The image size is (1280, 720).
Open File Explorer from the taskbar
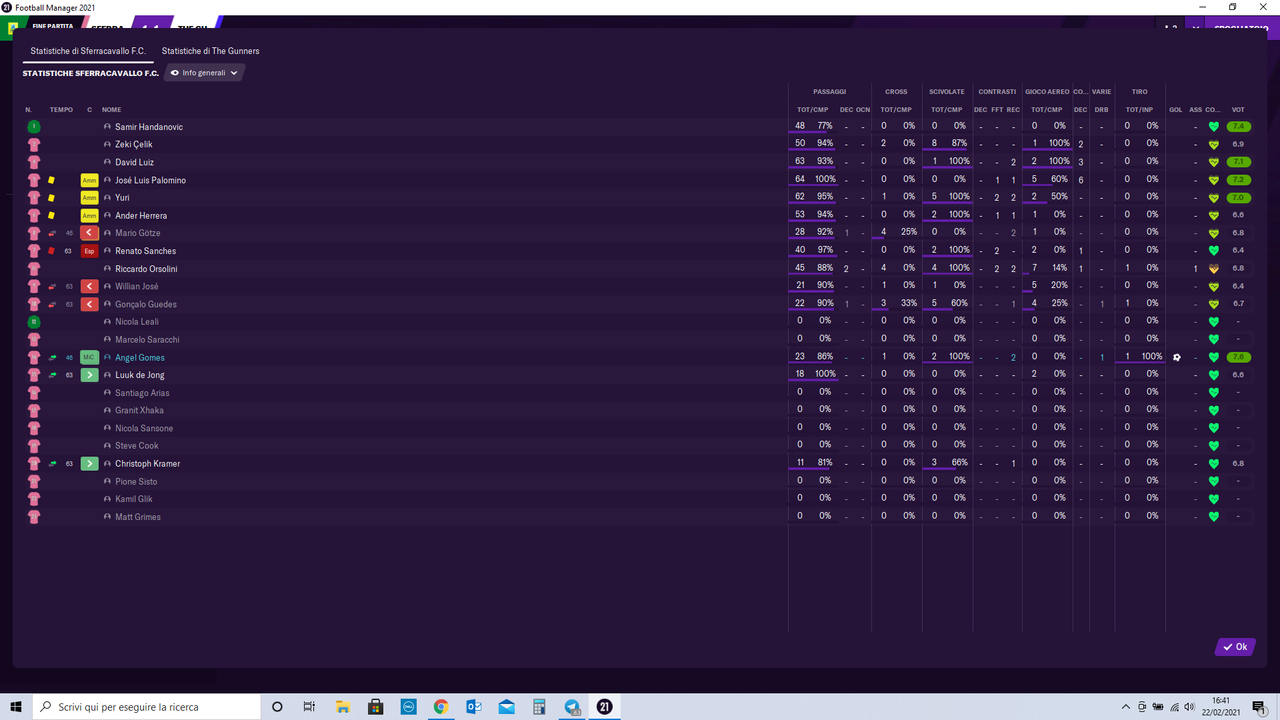pos(342,707)
